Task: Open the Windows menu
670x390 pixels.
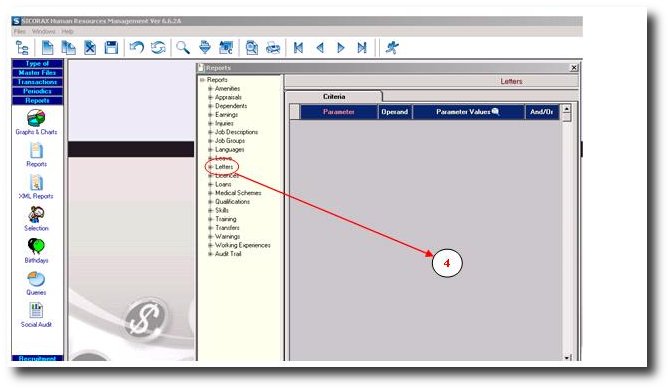Action: point(44,32)
